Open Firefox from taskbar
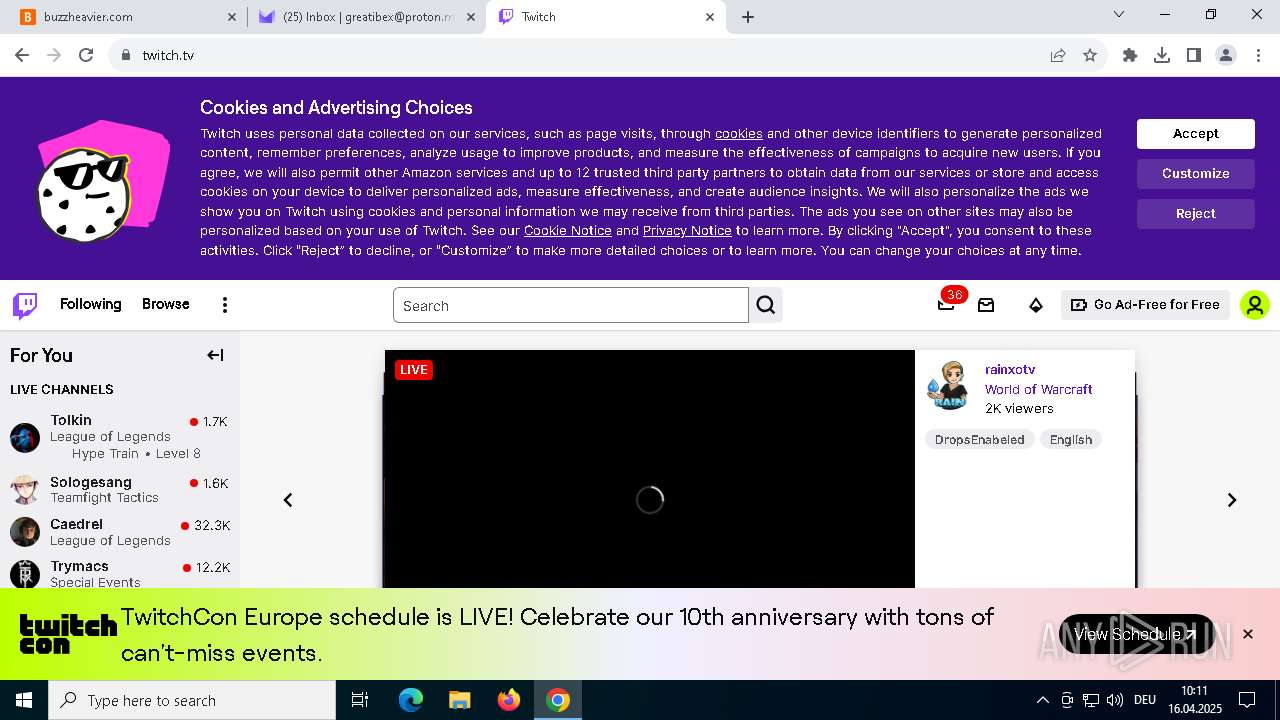1280x720 pixels. 509,700
